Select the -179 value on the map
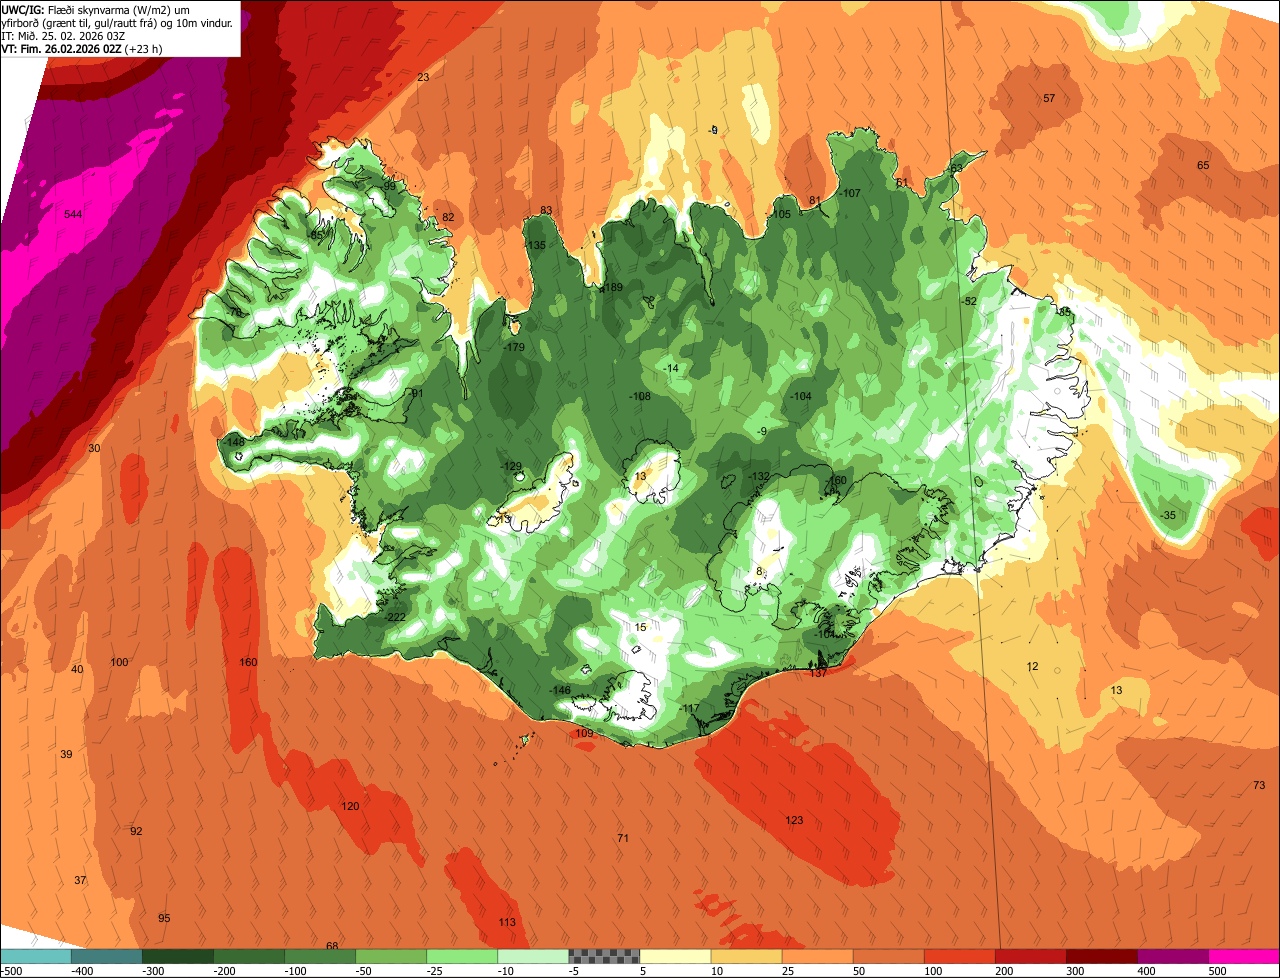Viewport: 1280px width, 978px height. 514,348
